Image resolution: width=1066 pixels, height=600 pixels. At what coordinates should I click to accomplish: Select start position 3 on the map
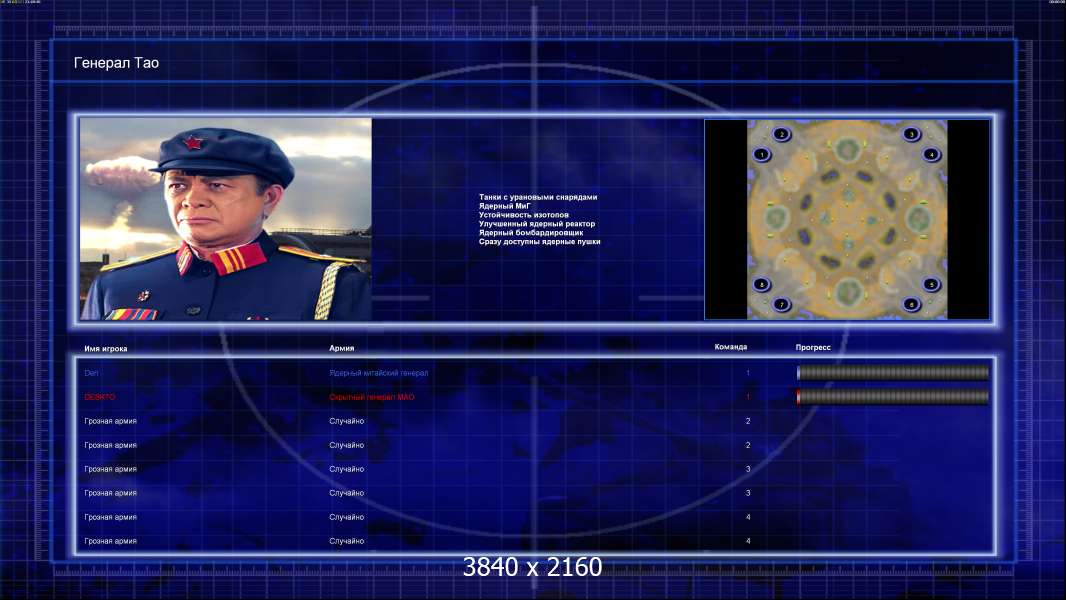coord(912,135)
